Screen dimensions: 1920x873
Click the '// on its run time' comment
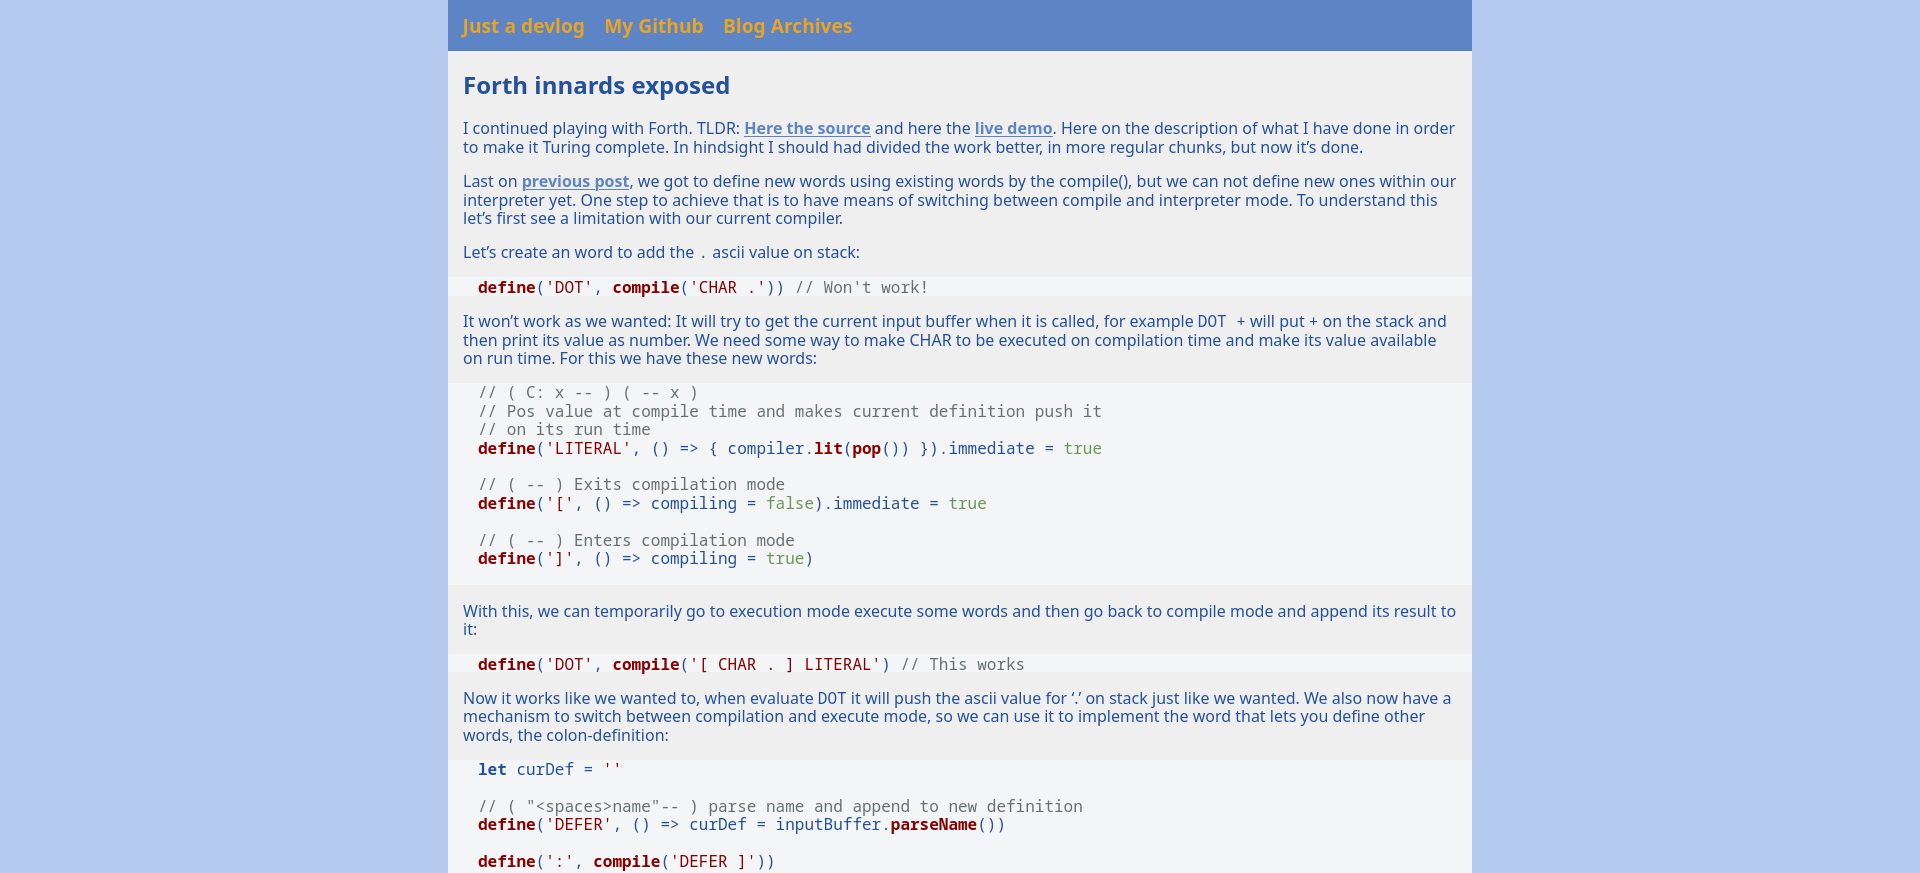click(564, 430)
